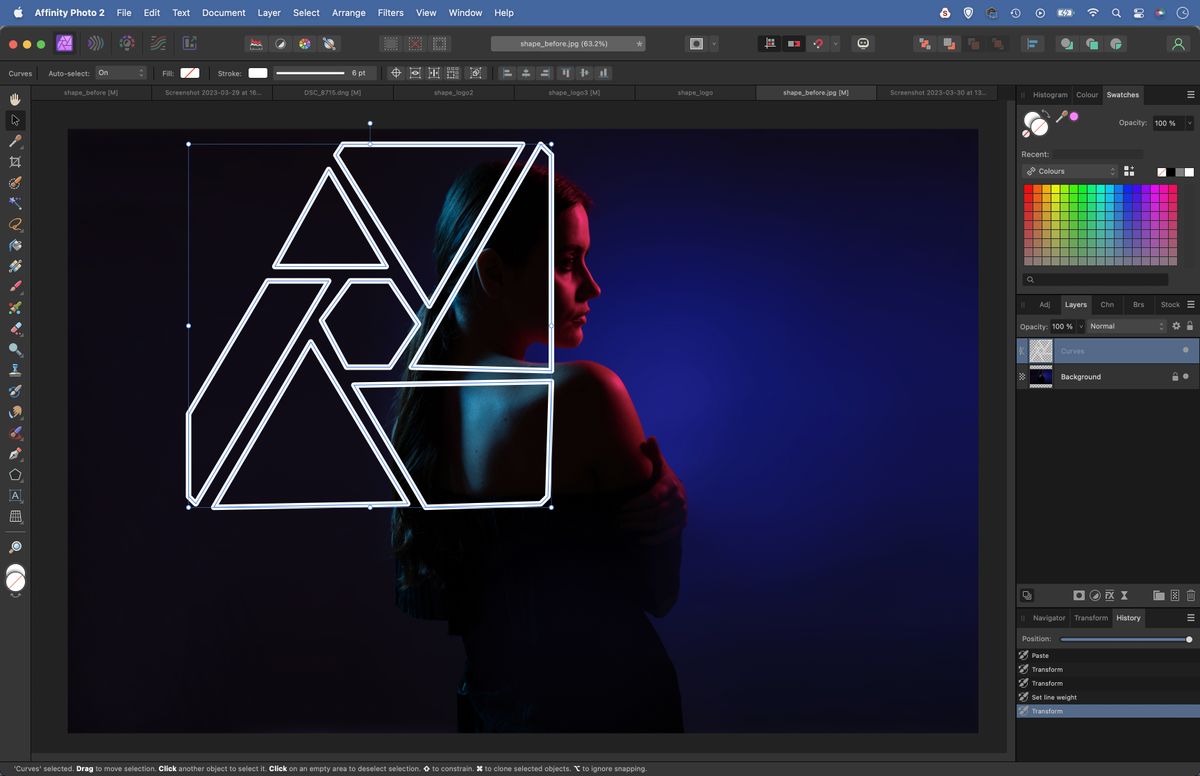The height and width of the screenshot is (776, 1200).
Task: Toggle visibility of the Curves layer
Action: 1187,351
